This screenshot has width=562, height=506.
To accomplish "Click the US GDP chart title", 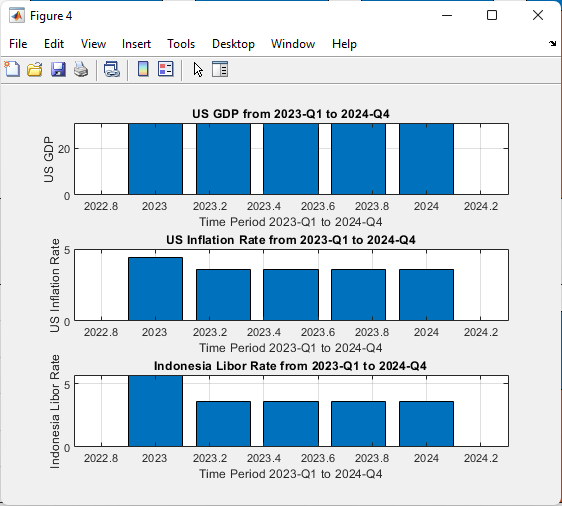I will click(291, 114).
